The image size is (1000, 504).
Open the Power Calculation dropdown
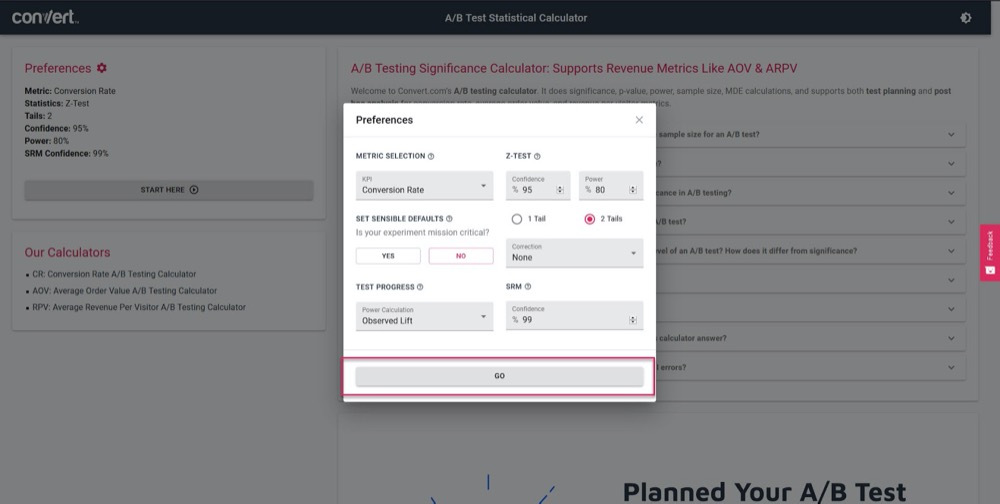[x=424, y=316]
